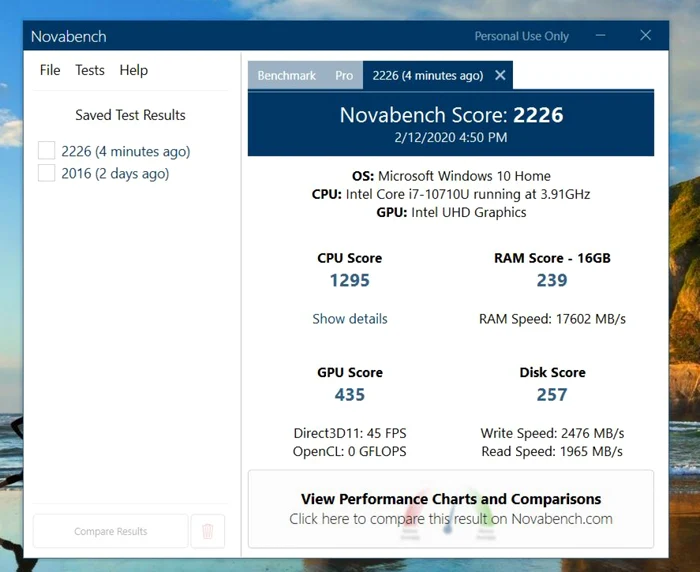
Task: Click the Novabench window title
Action: point(69,36)
